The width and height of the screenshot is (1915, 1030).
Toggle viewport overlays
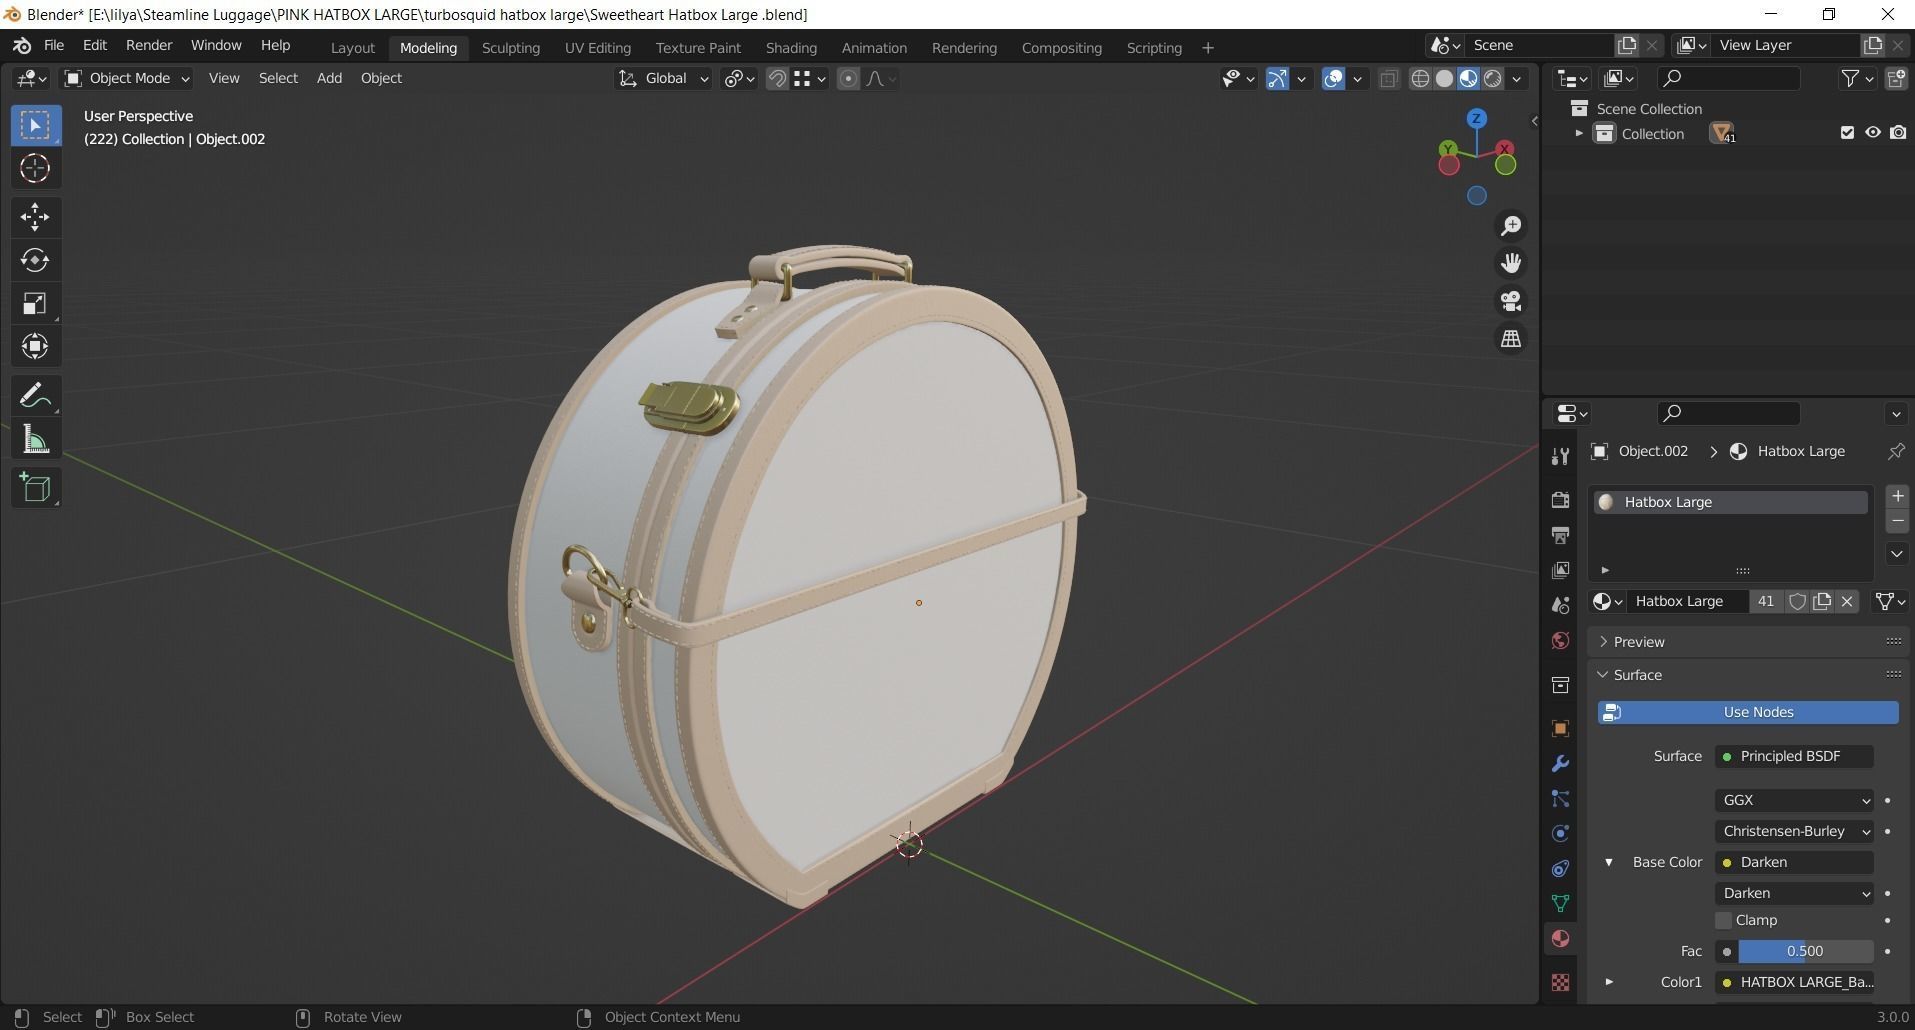[x=1333, y=78]
